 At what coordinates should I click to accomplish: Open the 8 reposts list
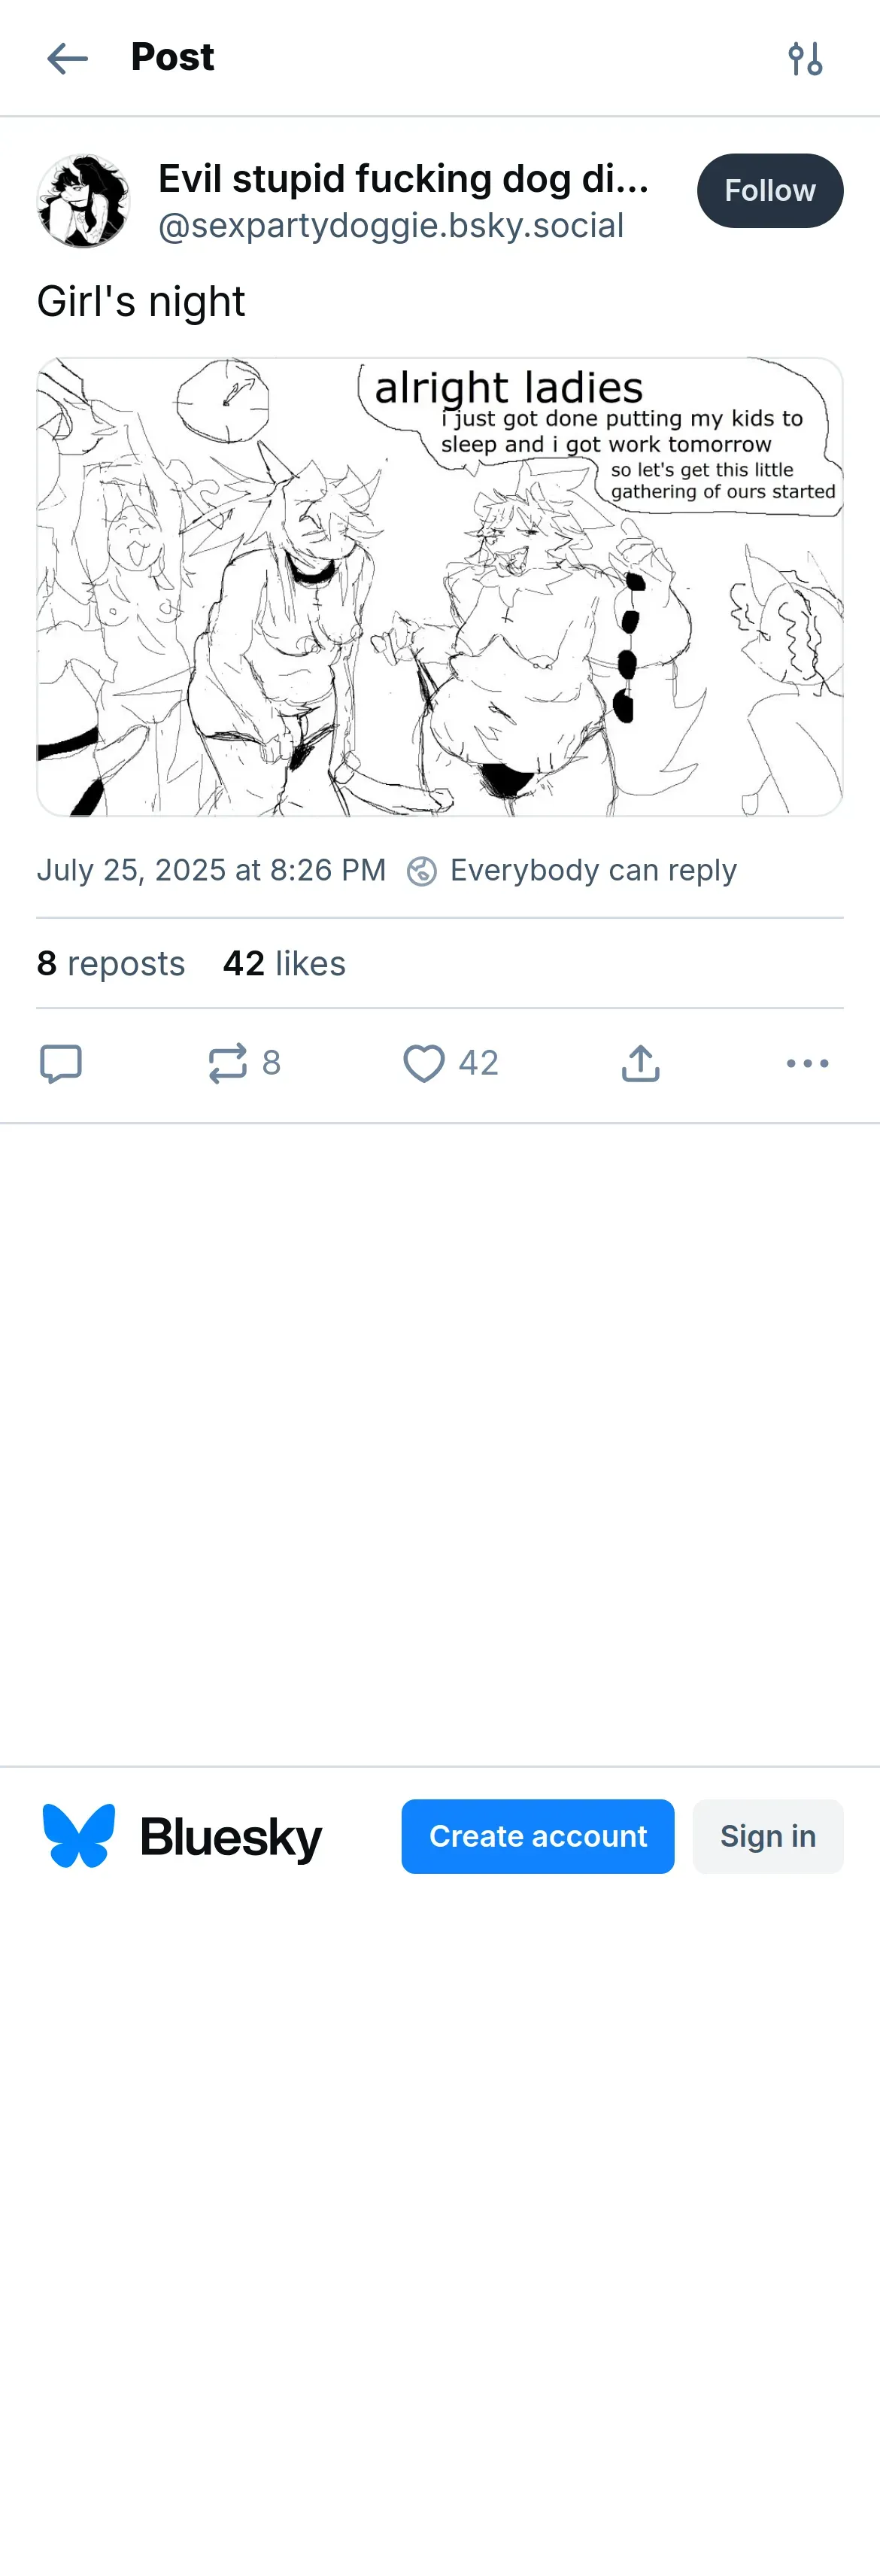tap(111, 963)
